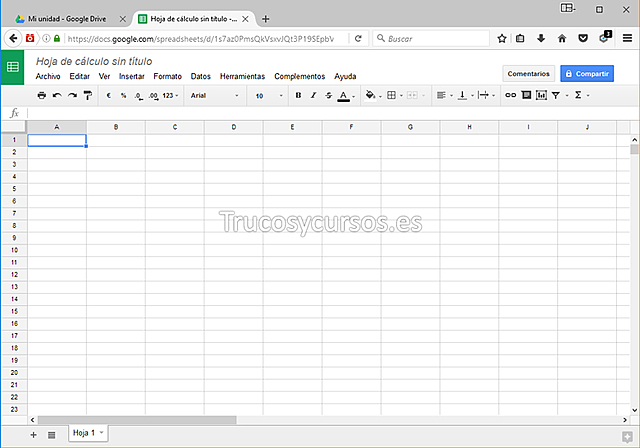640x448 pixels.
Task: Insert a comment
Action: pos(526,95)
